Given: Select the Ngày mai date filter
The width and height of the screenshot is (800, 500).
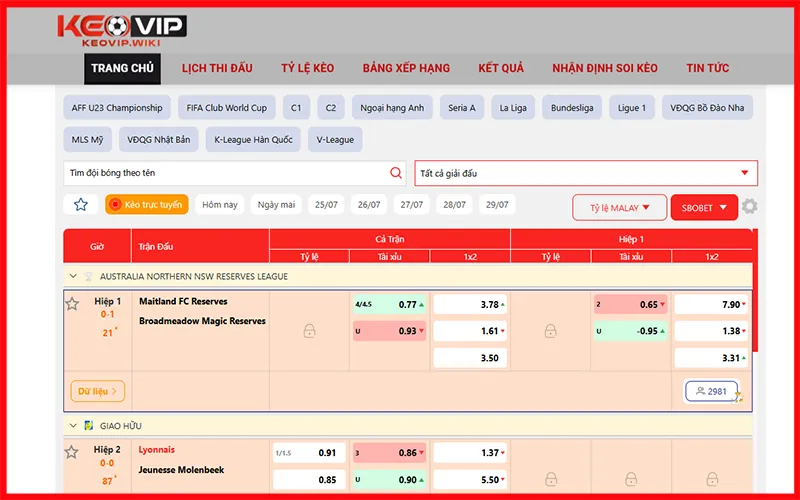Looking at the screenshot, I should click(276, 205).
